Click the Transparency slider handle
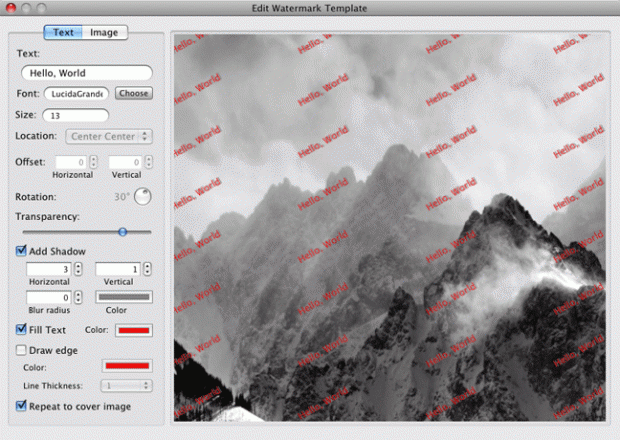Viewport: 620px width, 440px height. coord(122,232)
